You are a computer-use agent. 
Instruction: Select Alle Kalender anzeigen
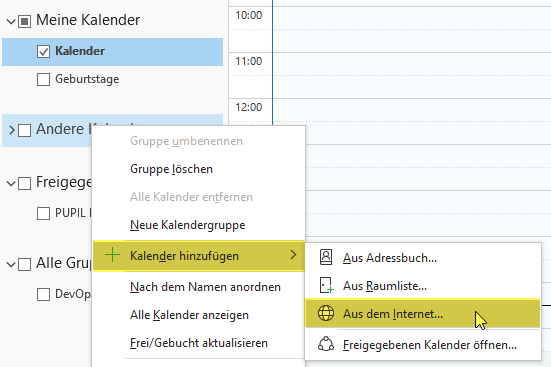pyautogui.click(x=199, y=315)
